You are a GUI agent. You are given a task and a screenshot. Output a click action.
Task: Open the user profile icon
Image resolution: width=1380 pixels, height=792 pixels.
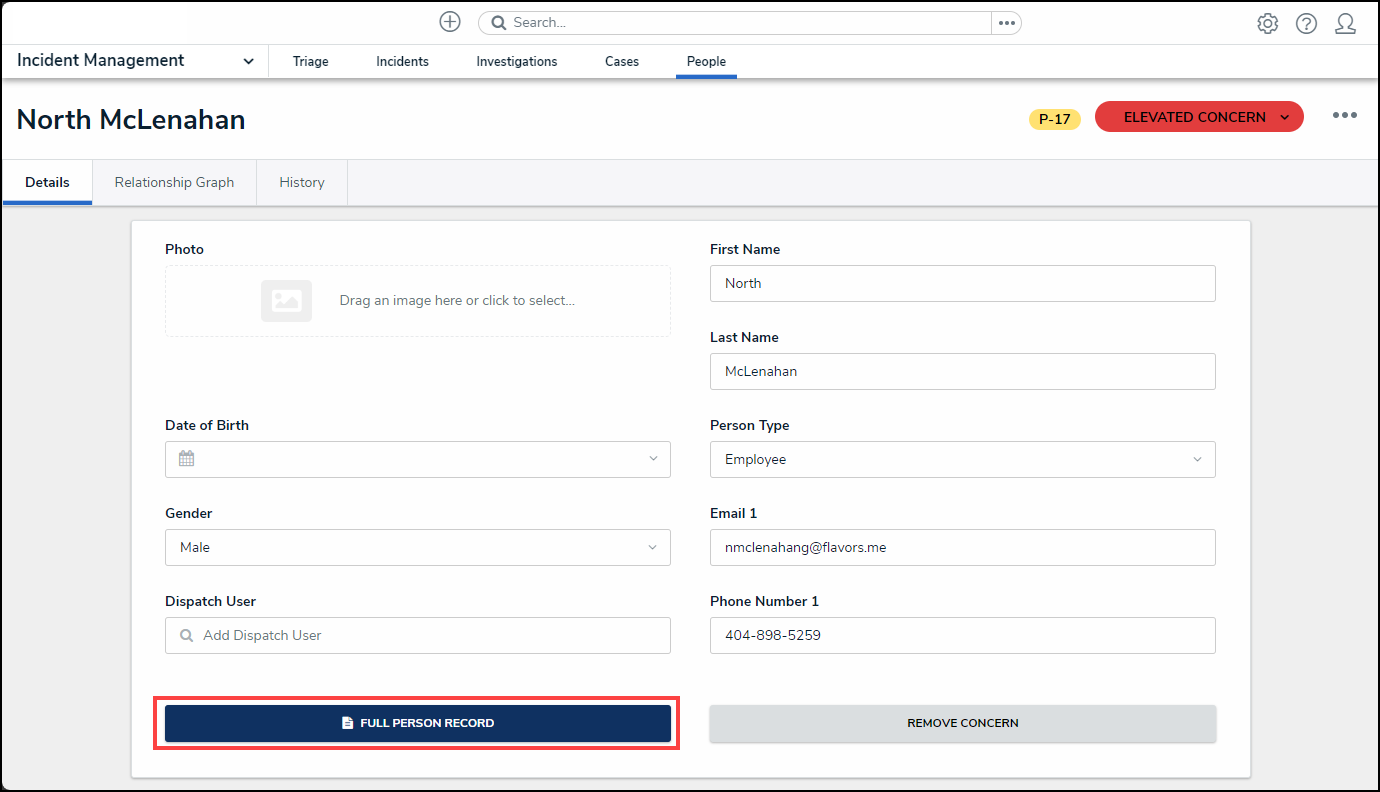1345,24
